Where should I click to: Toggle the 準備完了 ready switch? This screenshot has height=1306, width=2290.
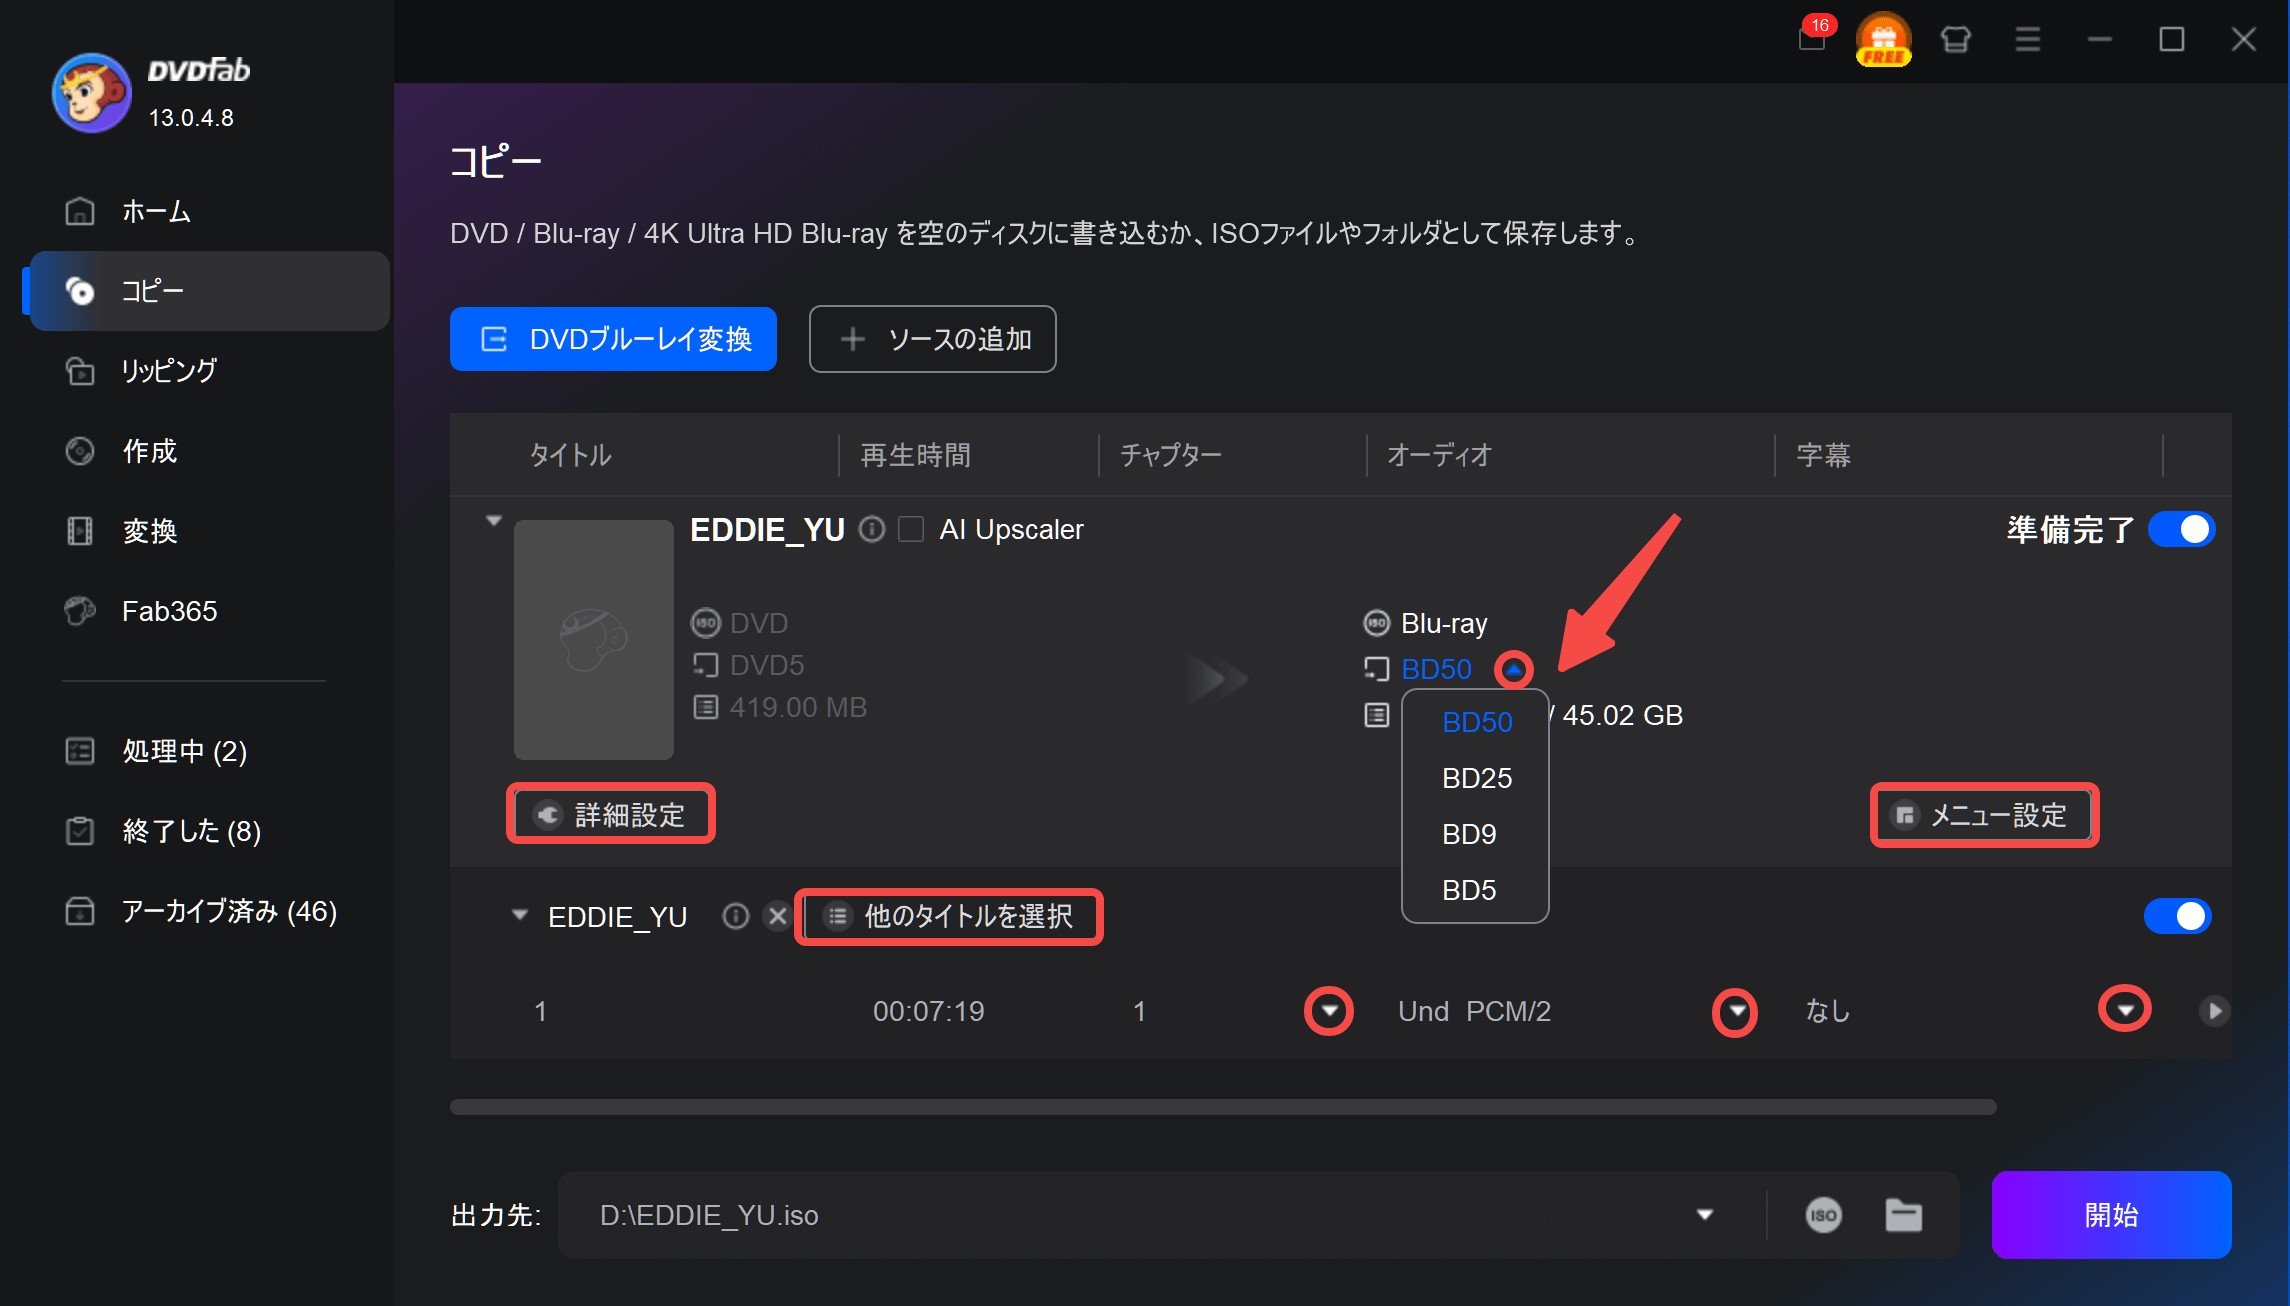(x=2182, y=529)
